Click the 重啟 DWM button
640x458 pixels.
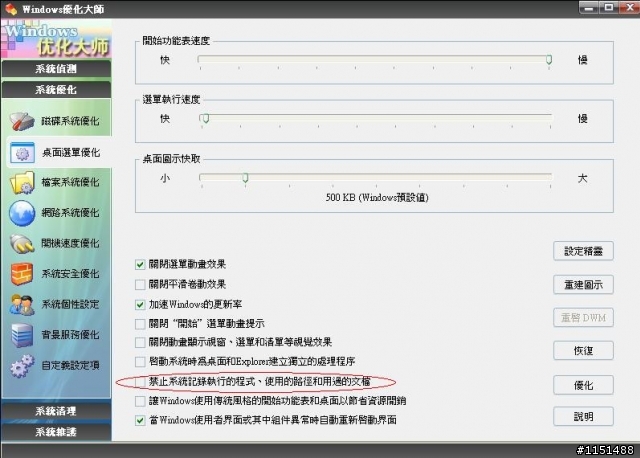coord(583,318)
